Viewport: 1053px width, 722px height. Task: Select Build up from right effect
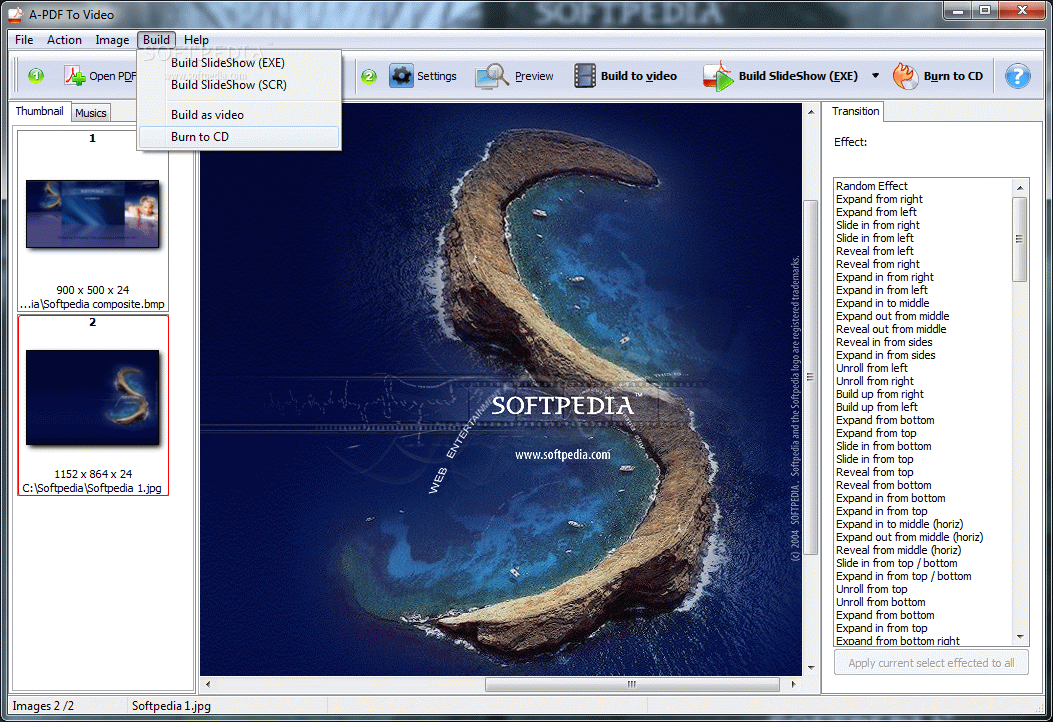click(x=880, y=394)
